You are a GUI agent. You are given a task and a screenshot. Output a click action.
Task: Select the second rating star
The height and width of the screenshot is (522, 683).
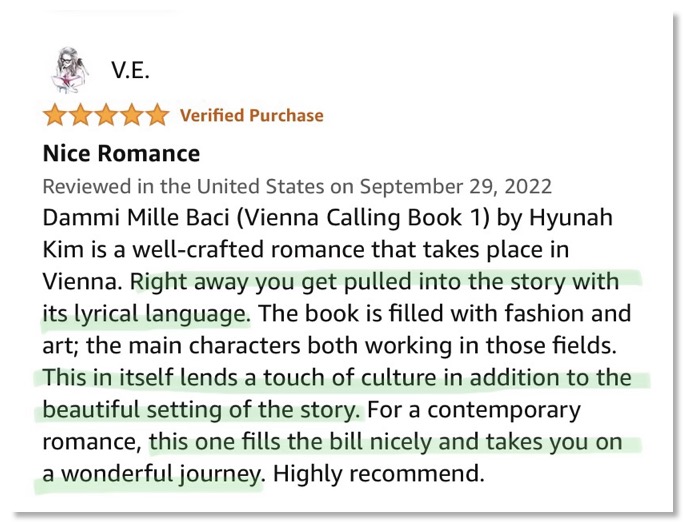pos(80,115)
